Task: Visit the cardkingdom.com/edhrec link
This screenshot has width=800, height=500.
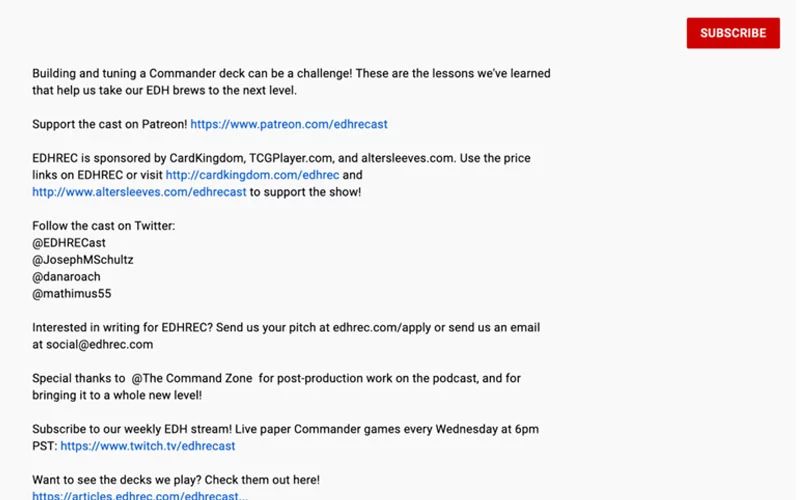Action: (x=252, y=175)
